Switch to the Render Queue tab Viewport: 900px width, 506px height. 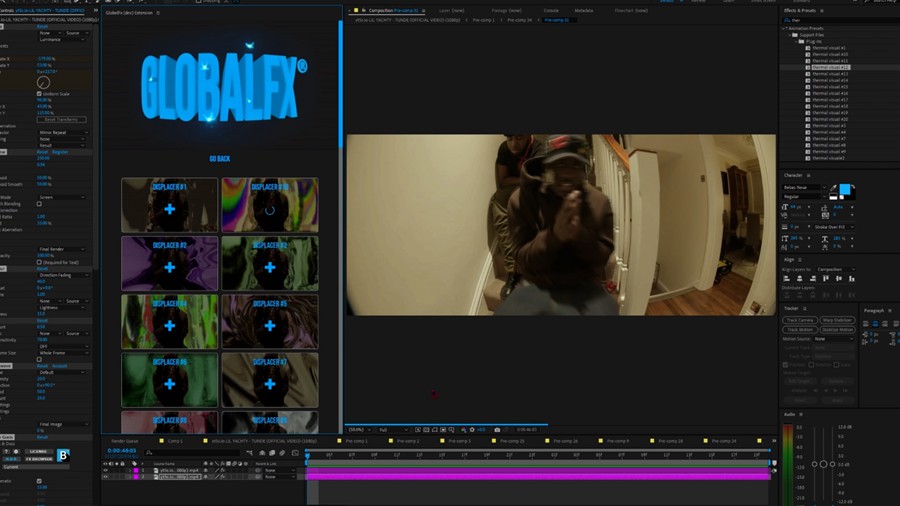pyautogui.click(x=125, y=441)
